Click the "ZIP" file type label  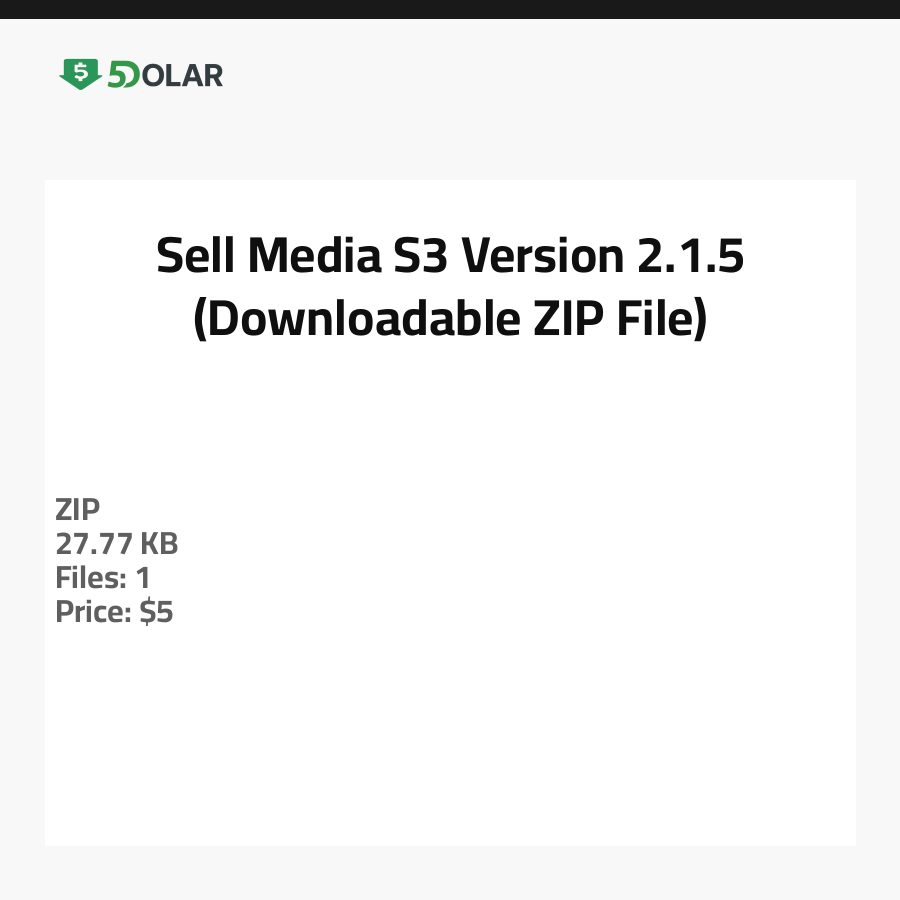[78, 510]
